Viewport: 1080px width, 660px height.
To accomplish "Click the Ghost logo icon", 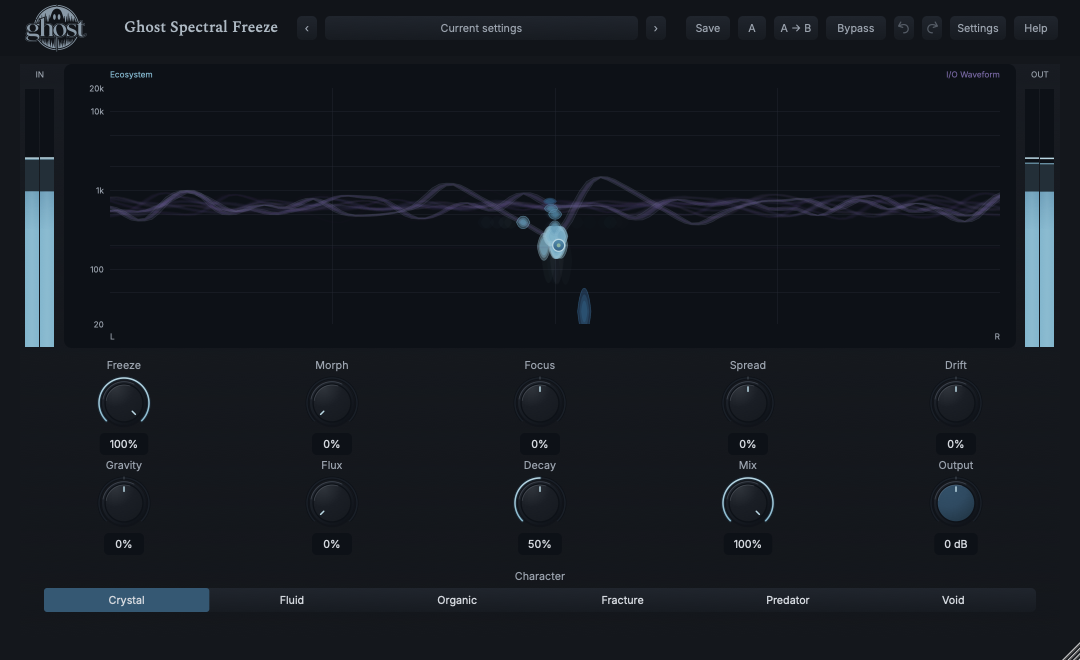I will pos(56,28).
